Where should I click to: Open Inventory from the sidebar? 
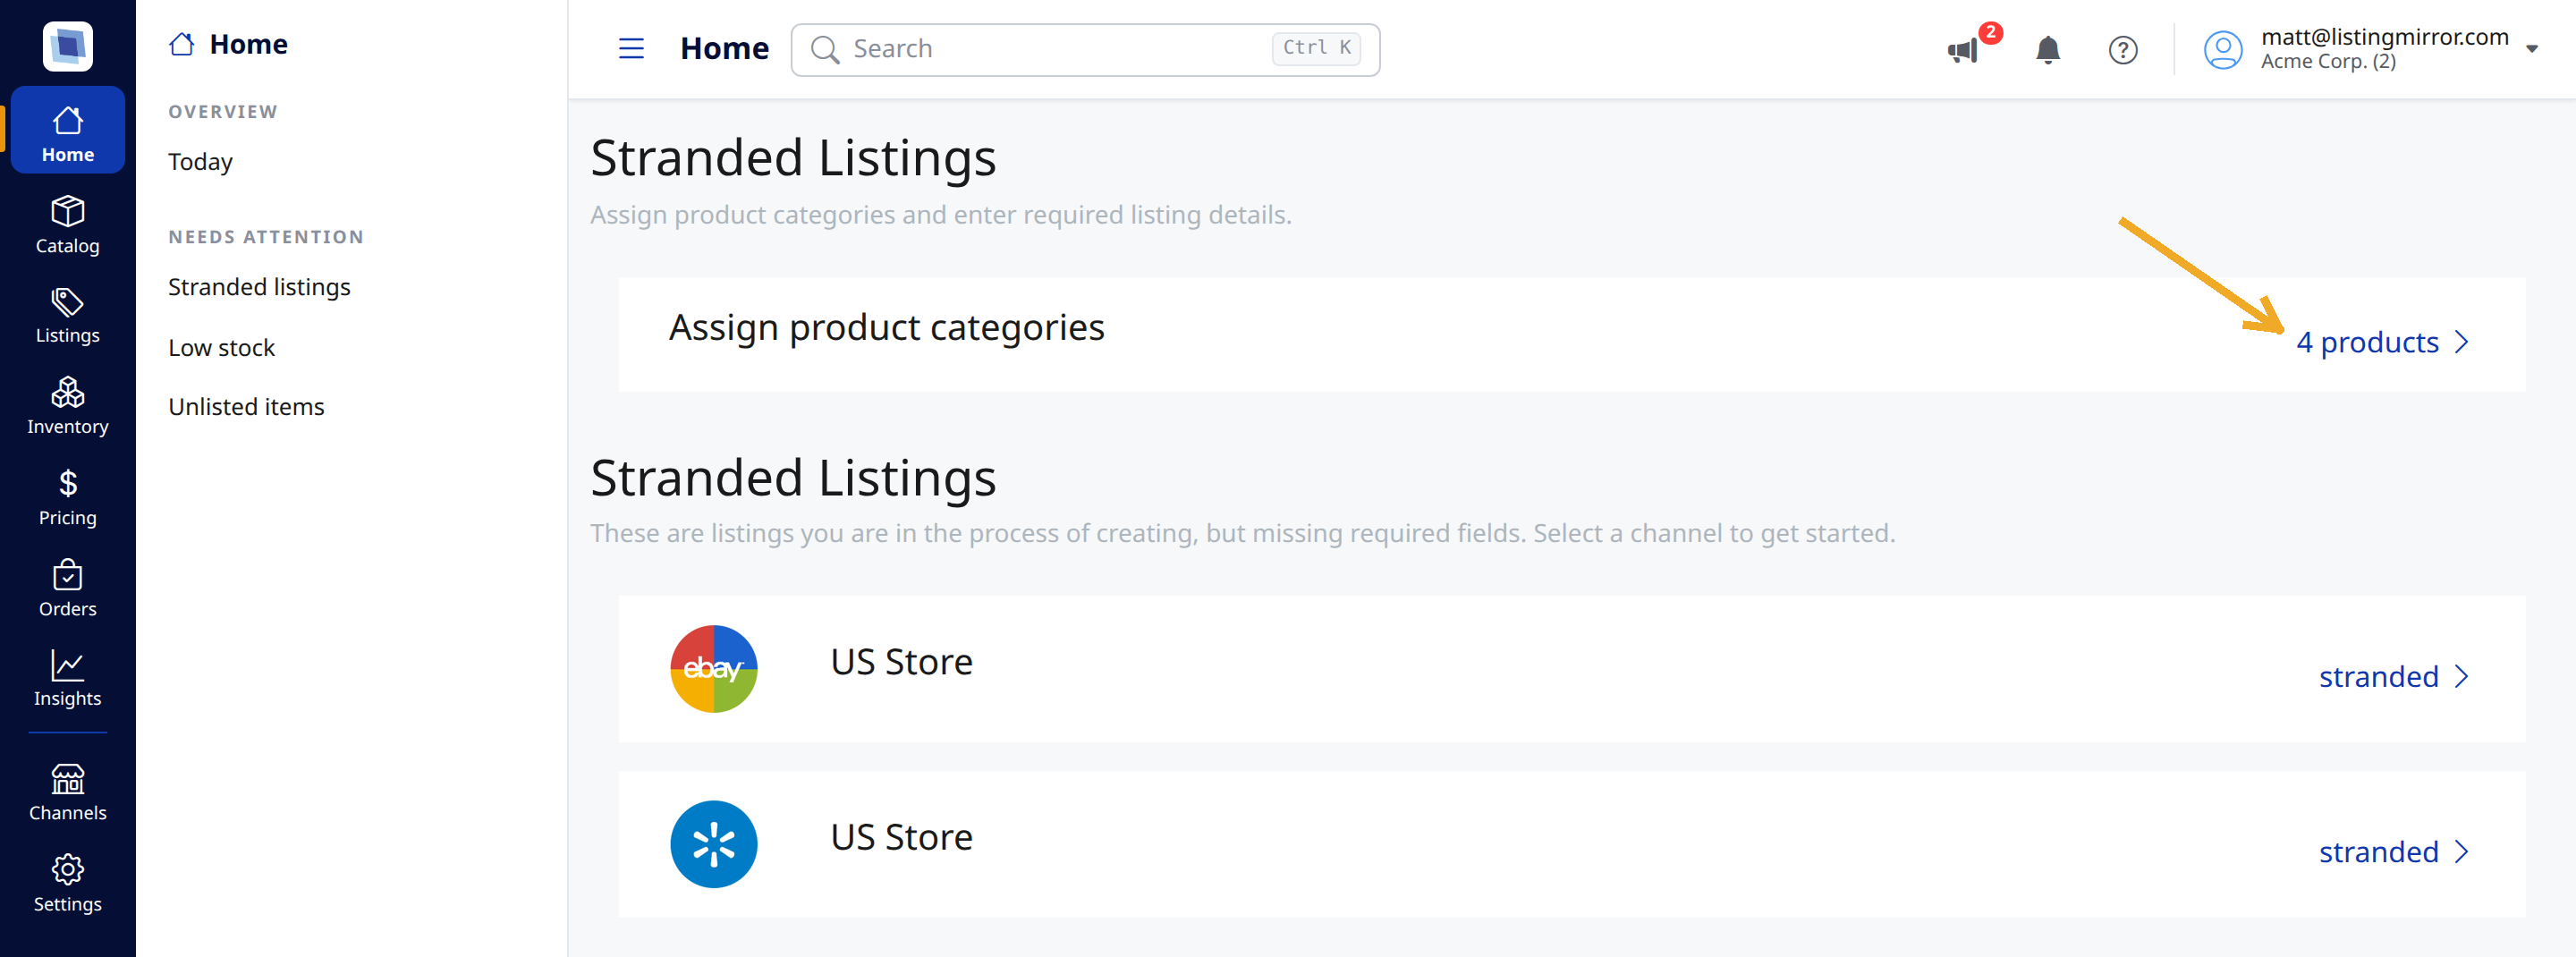coord(67,407)
